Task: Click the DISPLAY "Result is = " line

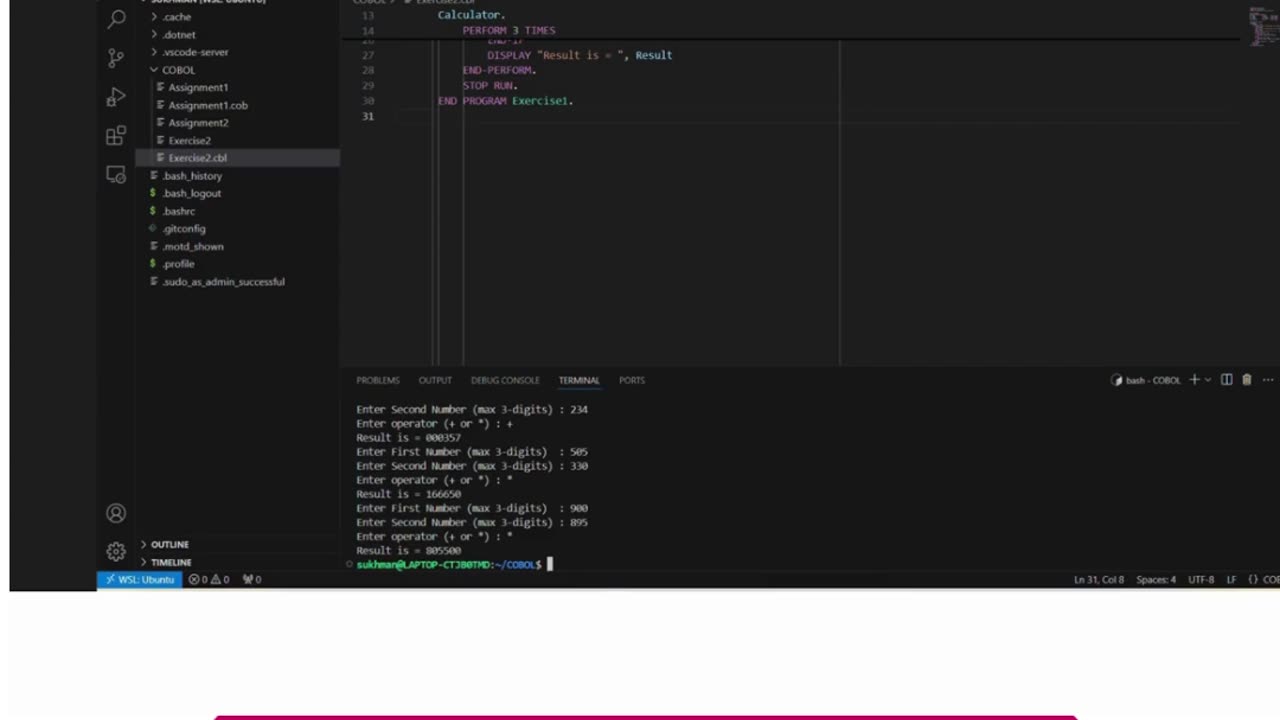Action: (x=580, y=55)
